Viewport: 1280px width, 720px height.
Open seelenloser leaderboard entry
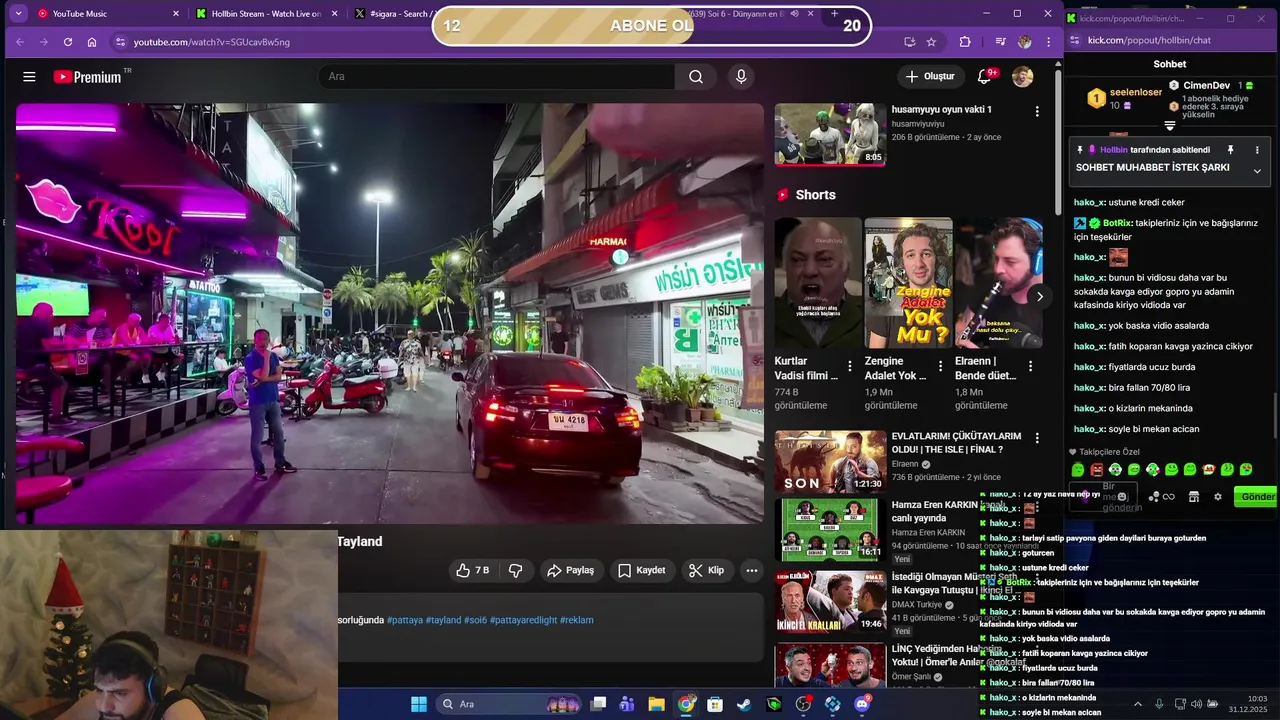1125,98
